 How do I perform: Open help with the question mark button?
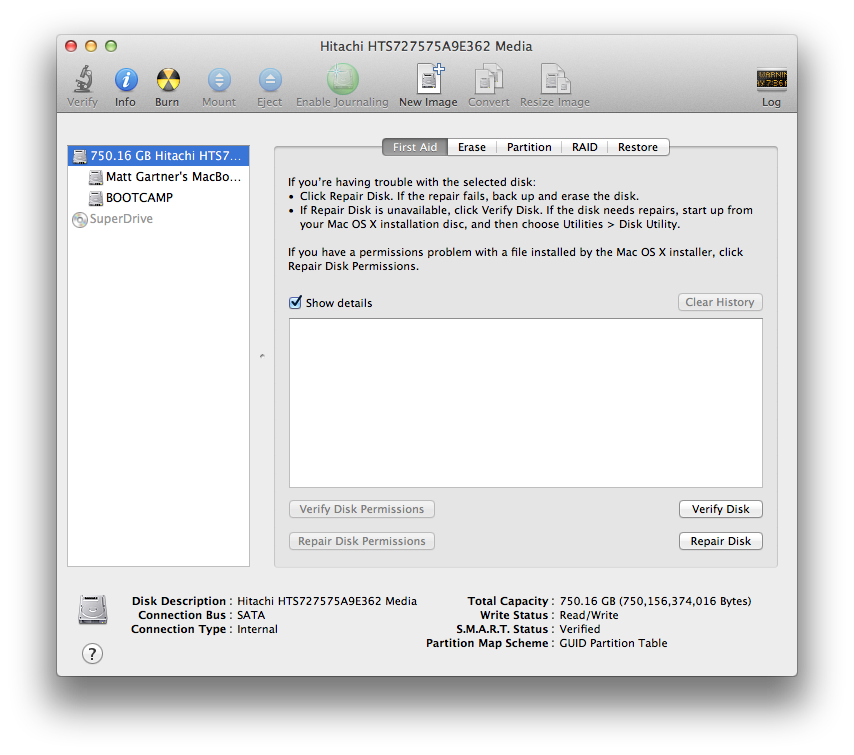click(x=92, y=654)
